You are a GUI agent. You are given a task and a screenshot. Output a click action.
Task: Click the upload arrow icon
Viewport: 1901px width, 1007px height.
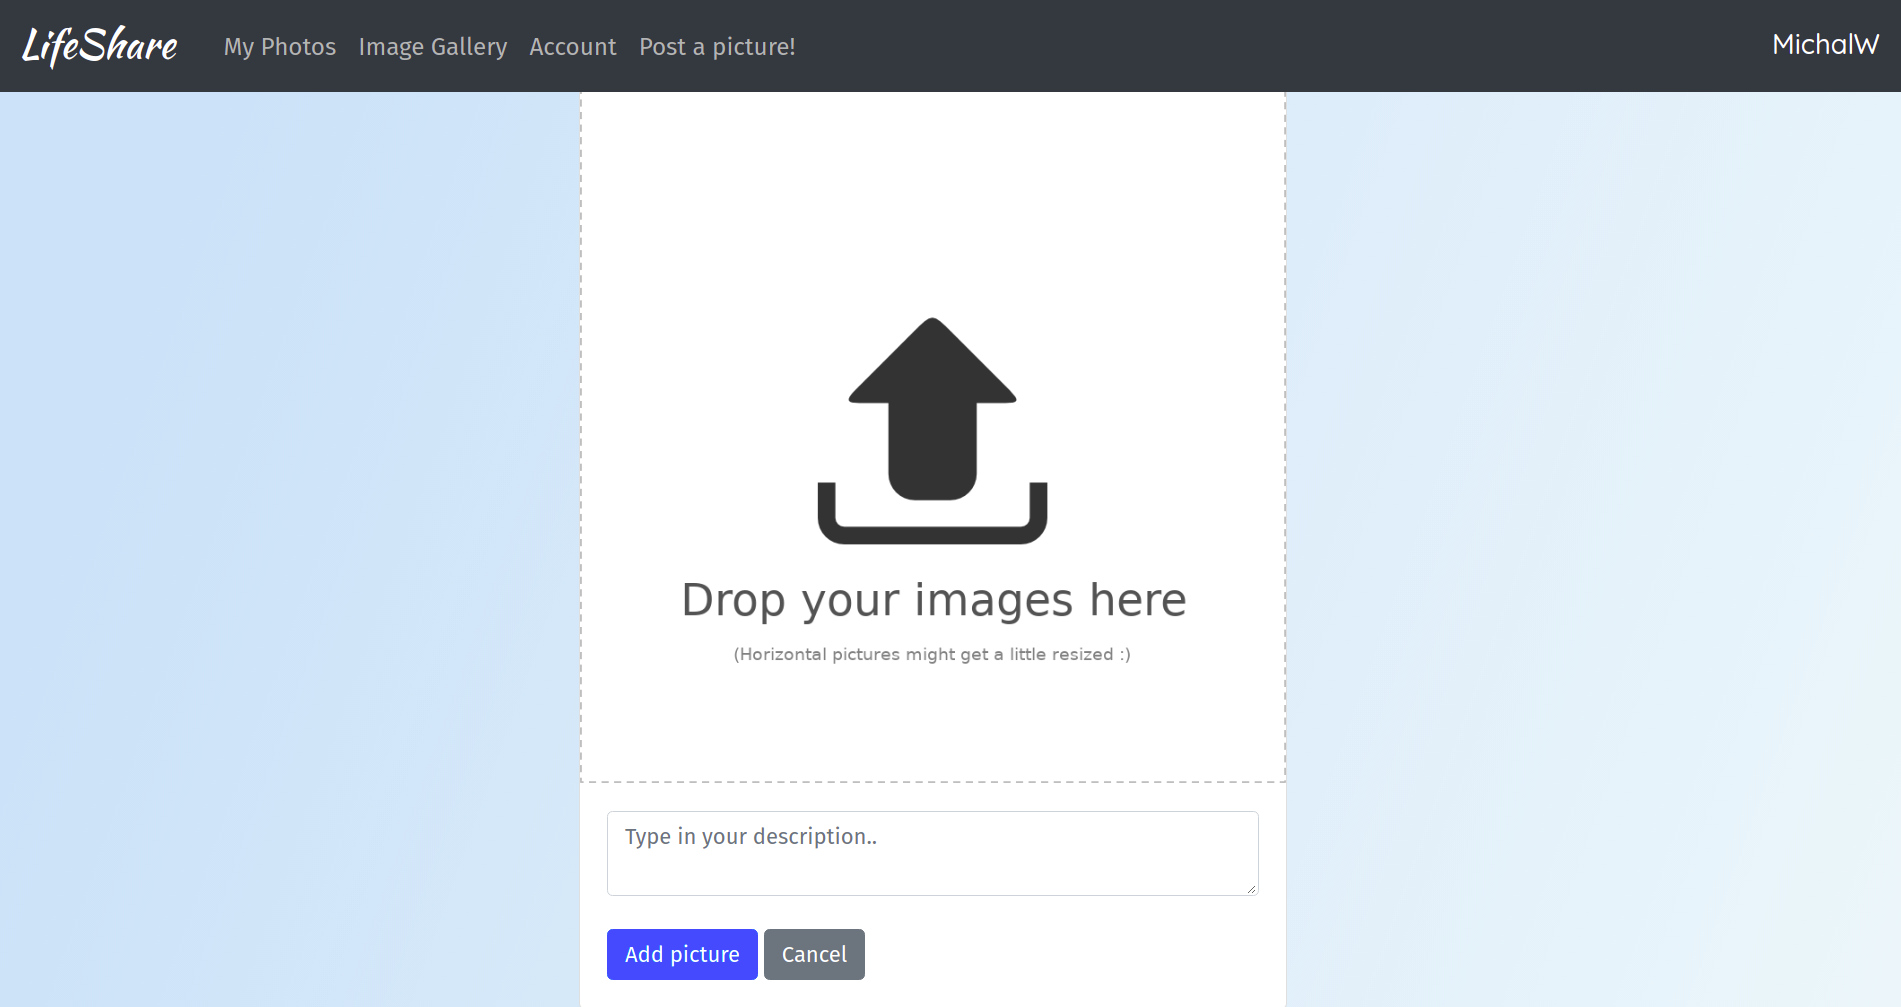[x=932, y=431]
